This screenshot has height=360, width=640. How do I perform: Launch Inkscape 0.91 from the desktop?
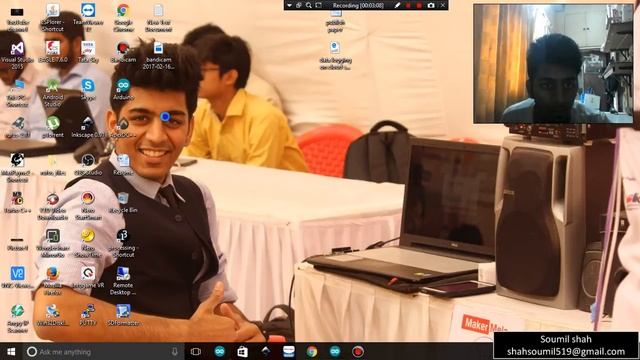[88, 127]
